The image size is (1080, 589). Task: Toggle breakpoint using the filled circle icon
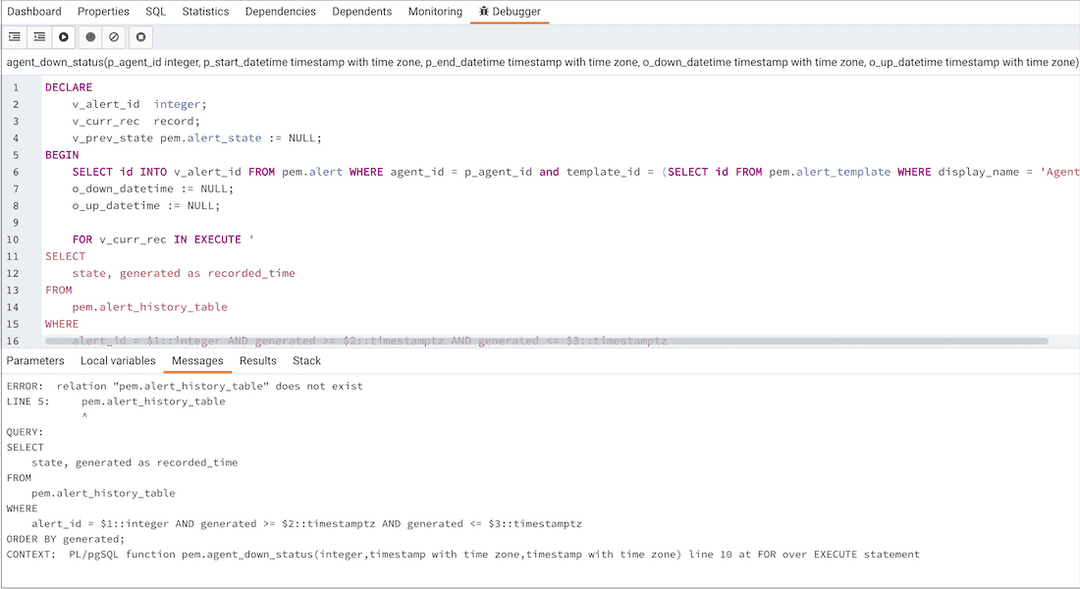[90, 37]
